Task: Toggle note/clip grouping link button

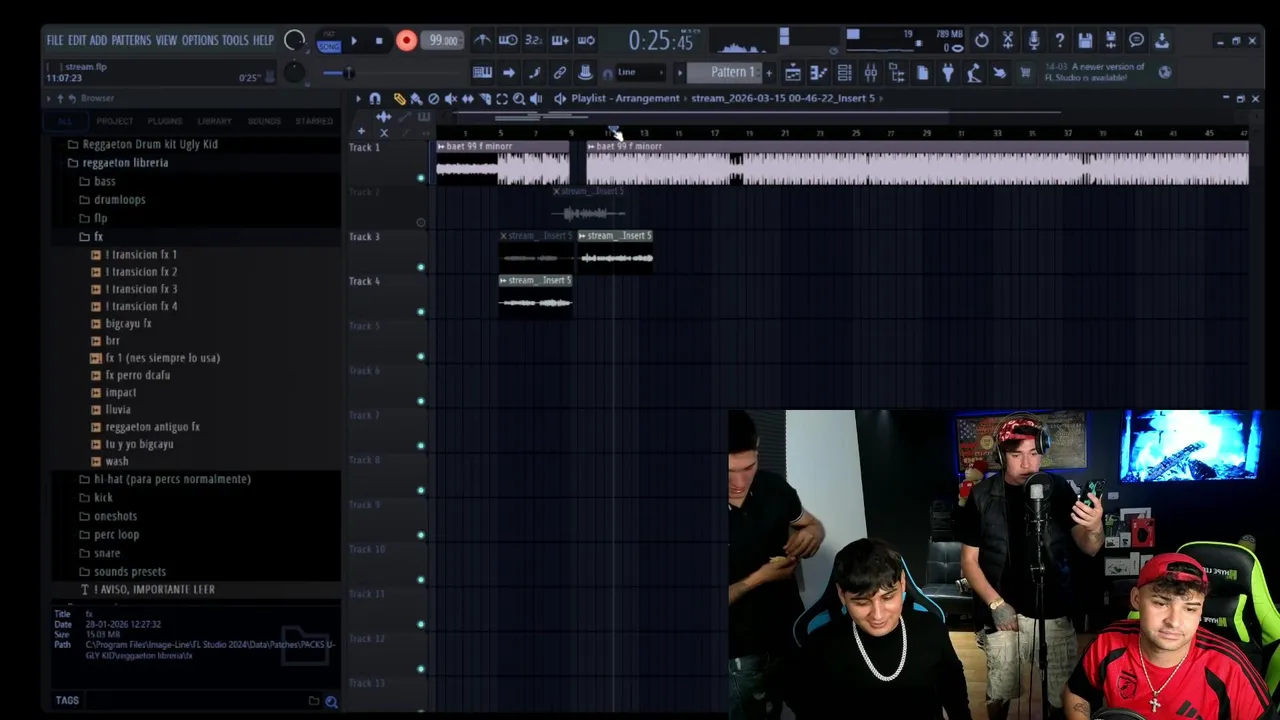Action: (560, 72)
